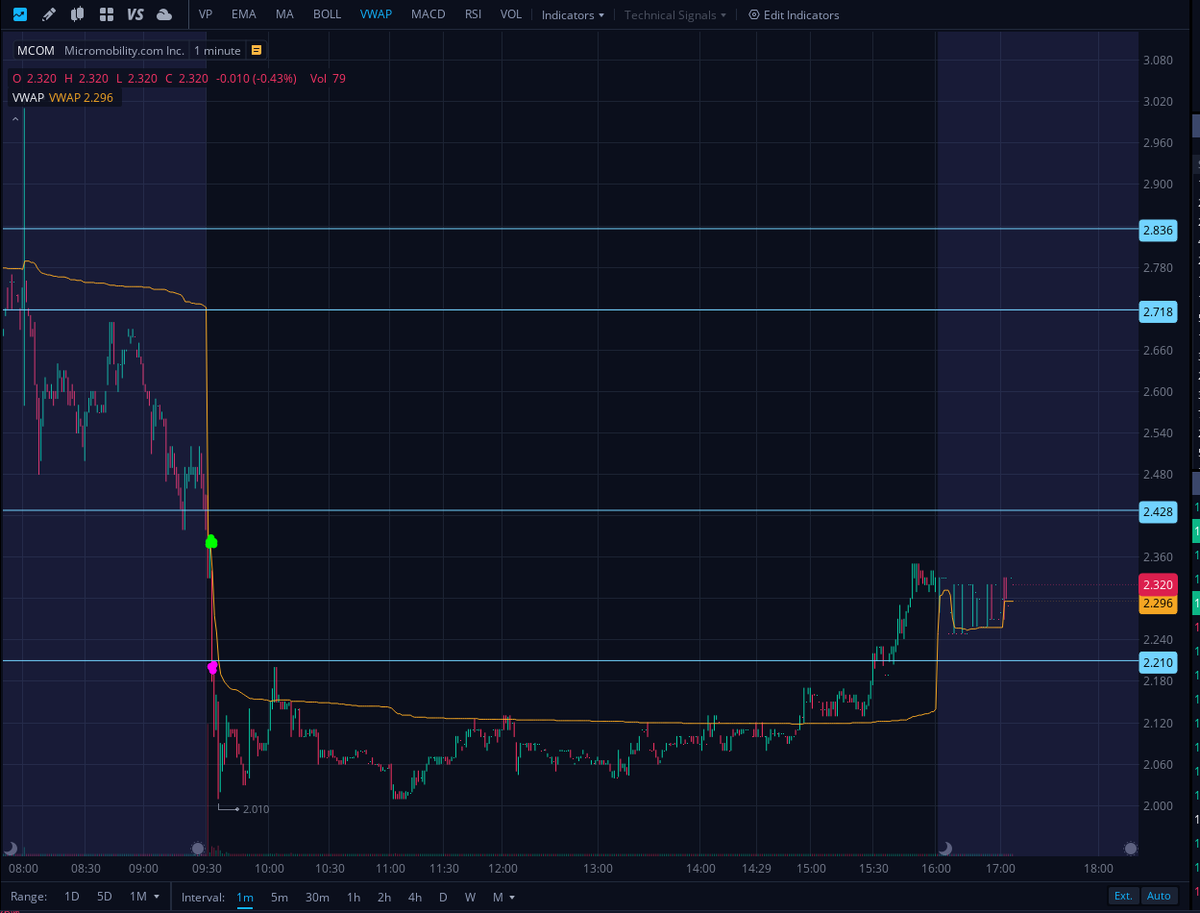Switch to the 30m interval

pyautogui.click(x=317, y=897)
